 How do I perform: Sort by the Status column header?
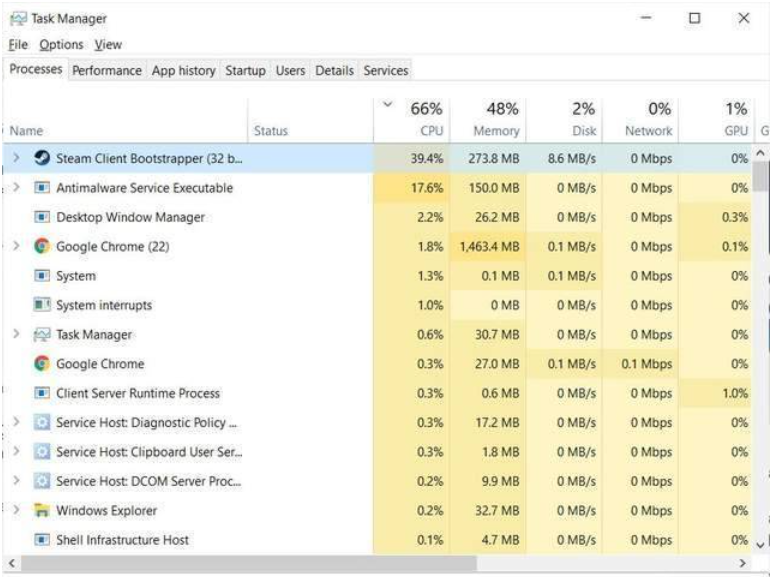coord(311,120)
